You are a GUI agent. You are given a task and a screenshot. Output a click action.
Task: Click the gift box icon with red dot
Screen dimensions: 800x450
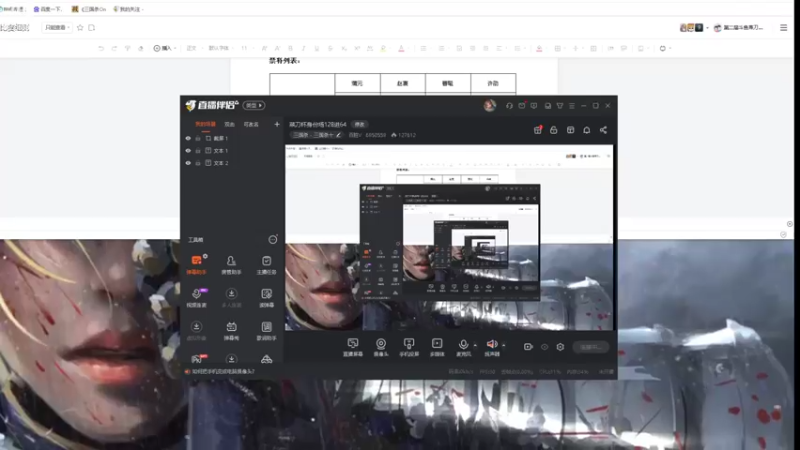(538, 130)
